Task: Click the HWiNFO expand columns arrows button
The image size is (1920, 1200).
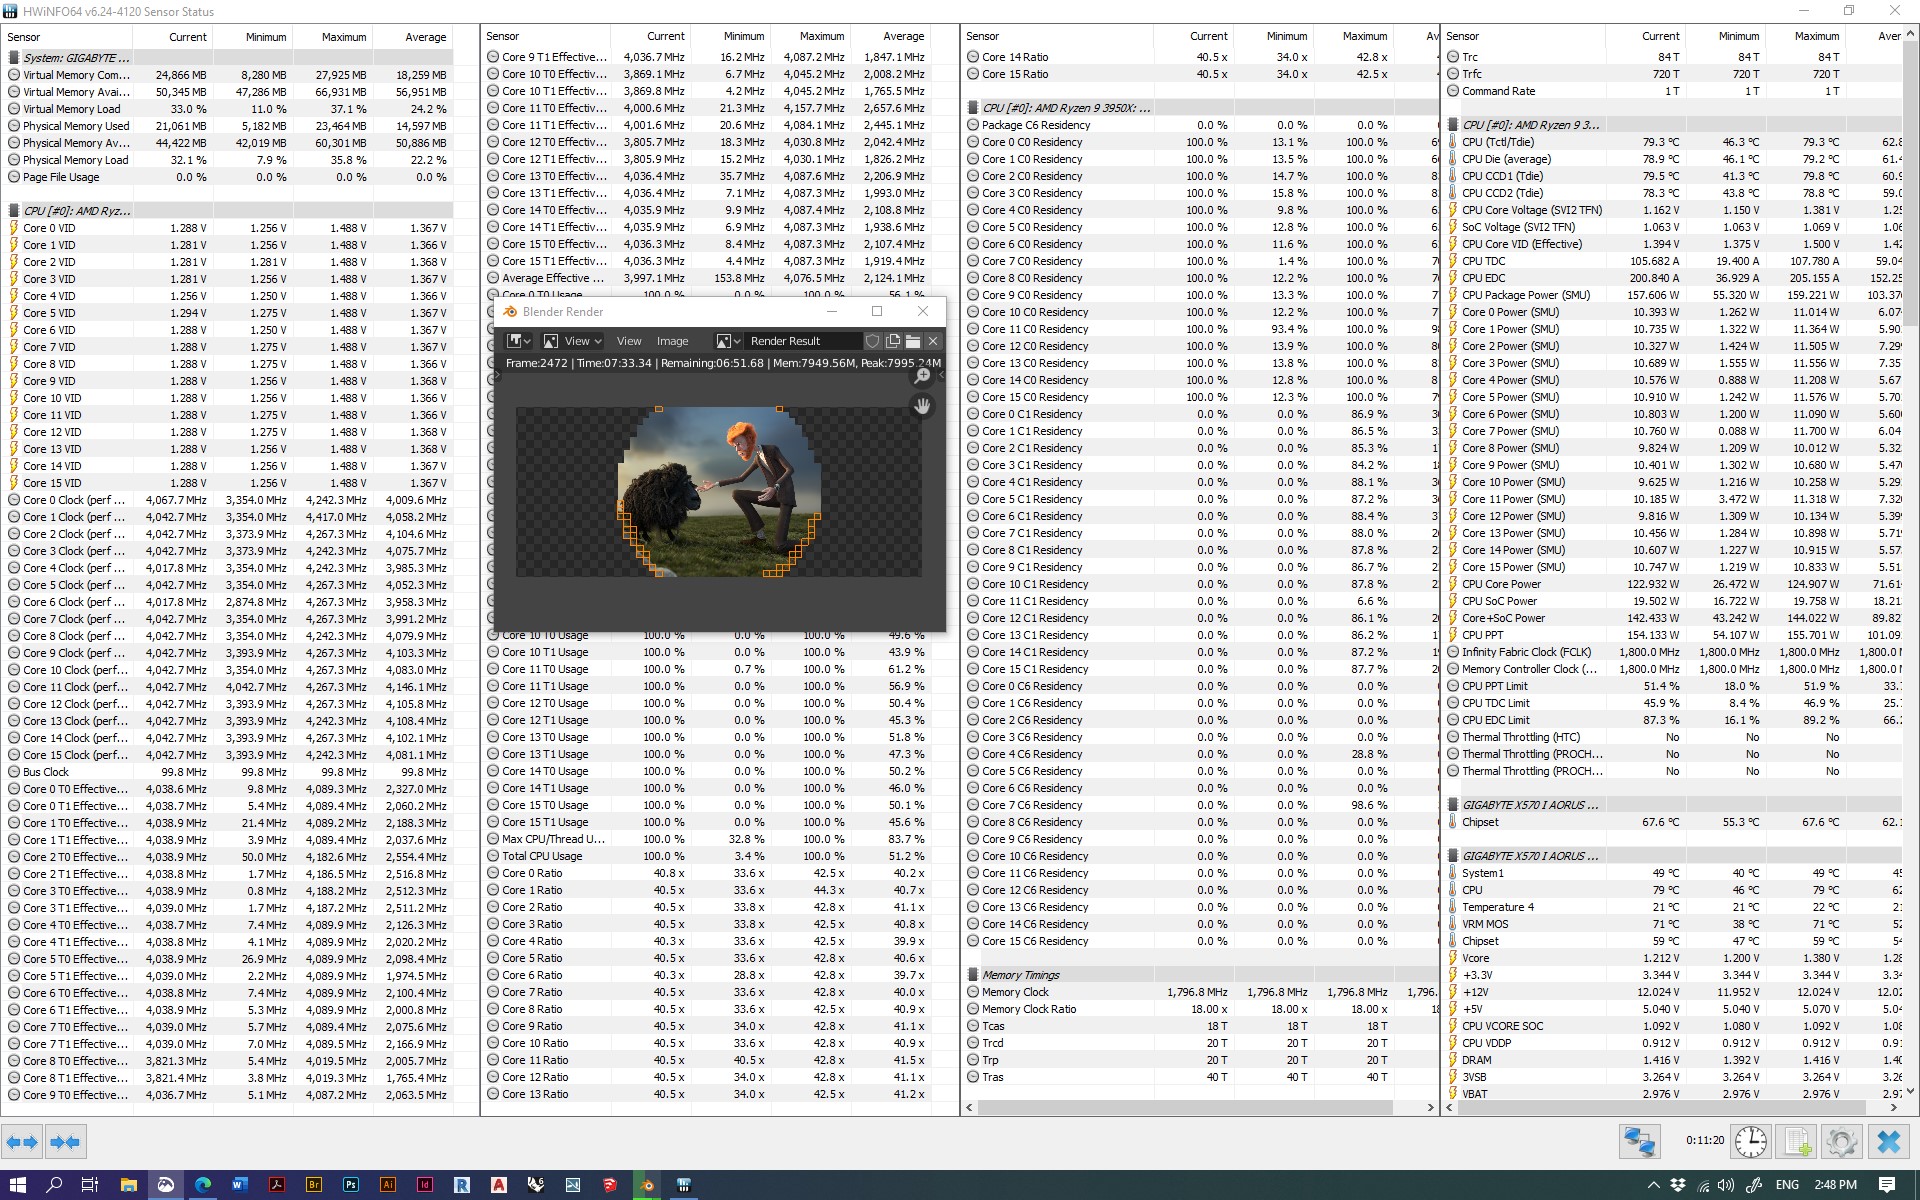Action: 22,1142
